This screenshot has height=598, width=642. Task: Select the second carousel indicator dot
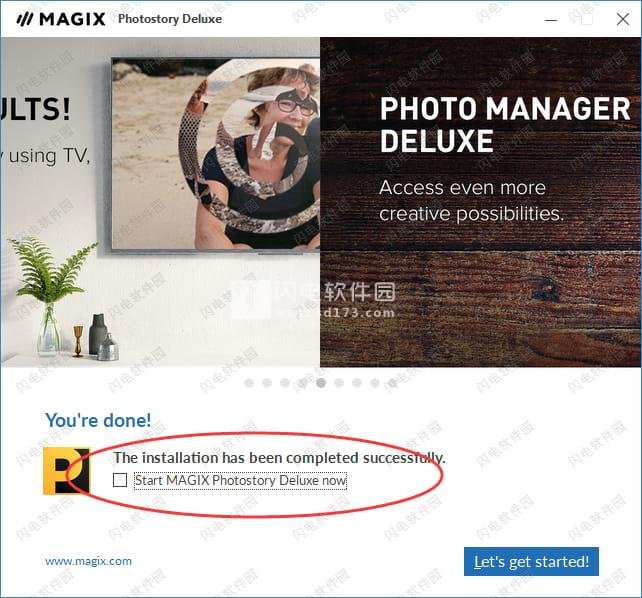coord(267,383)
